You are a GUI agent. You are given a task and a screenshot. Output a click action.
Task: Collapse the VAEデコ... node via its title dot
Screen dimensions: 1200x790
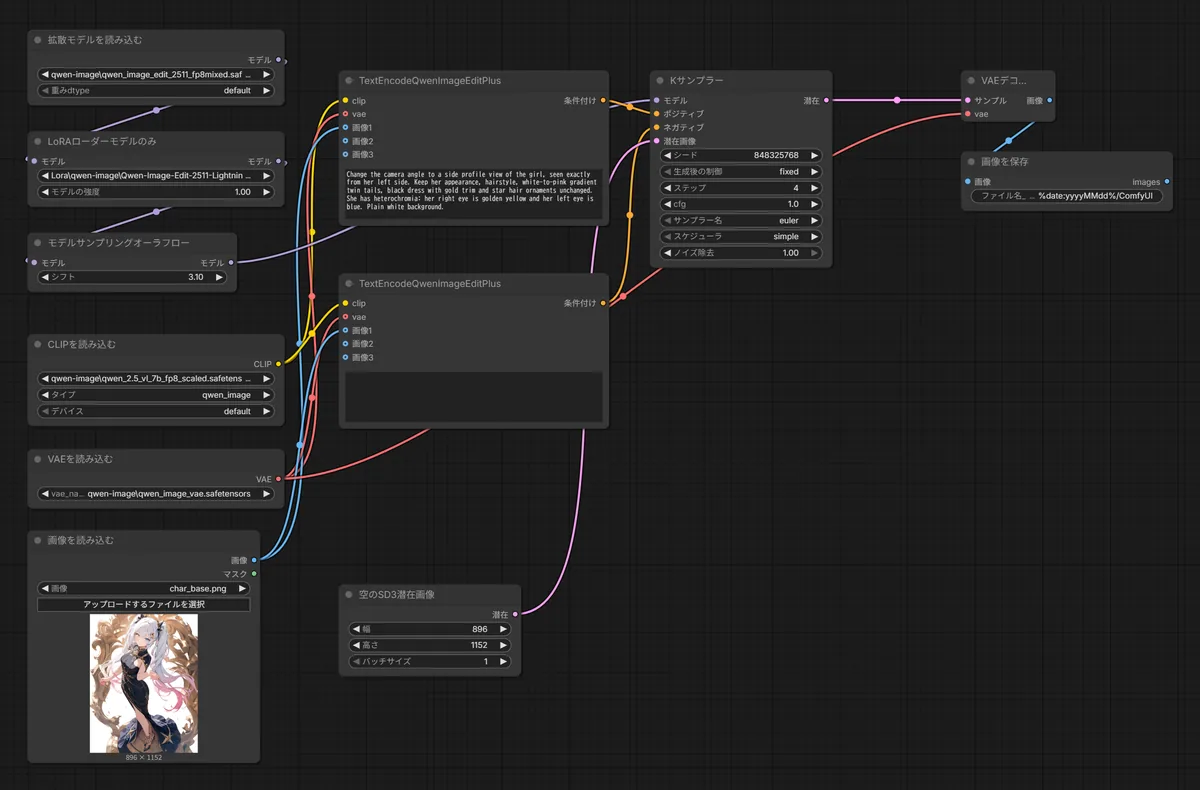(971, 80)
